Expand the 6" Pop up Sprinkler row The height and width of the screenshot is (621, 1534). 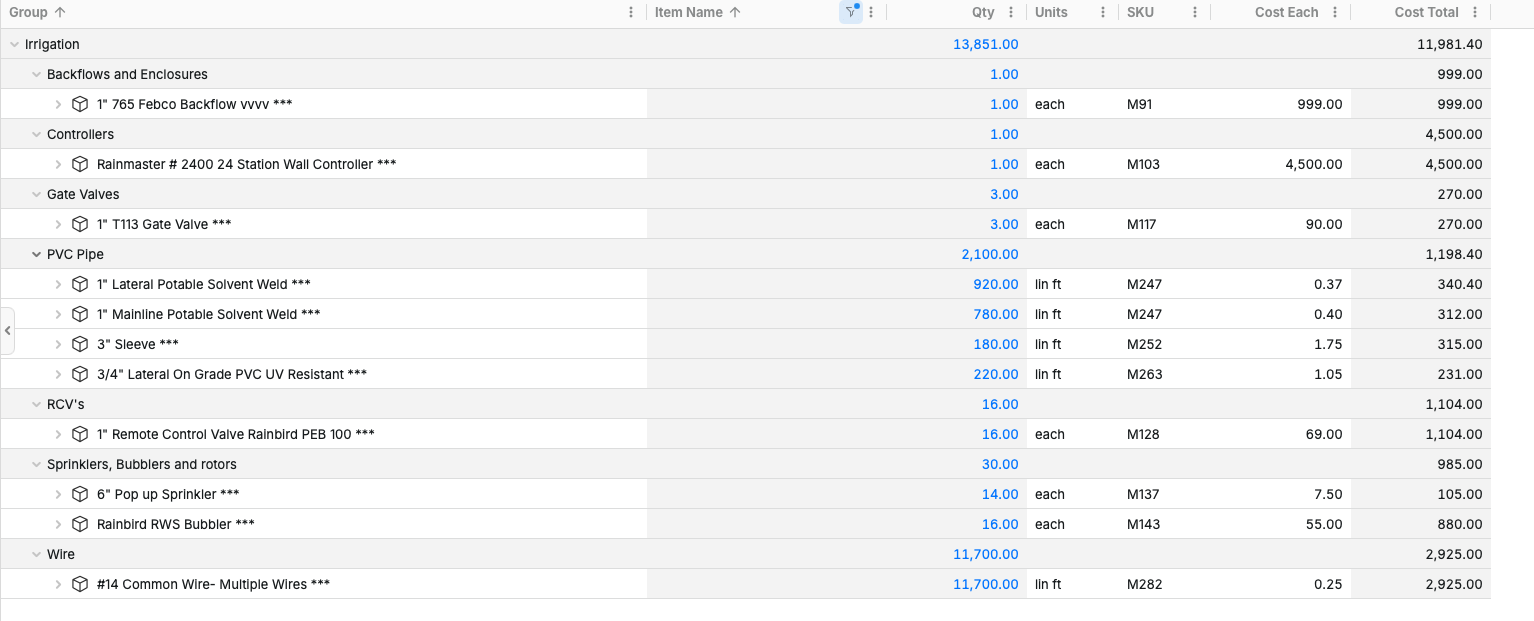pyautogui.click(x=58, y=494)
